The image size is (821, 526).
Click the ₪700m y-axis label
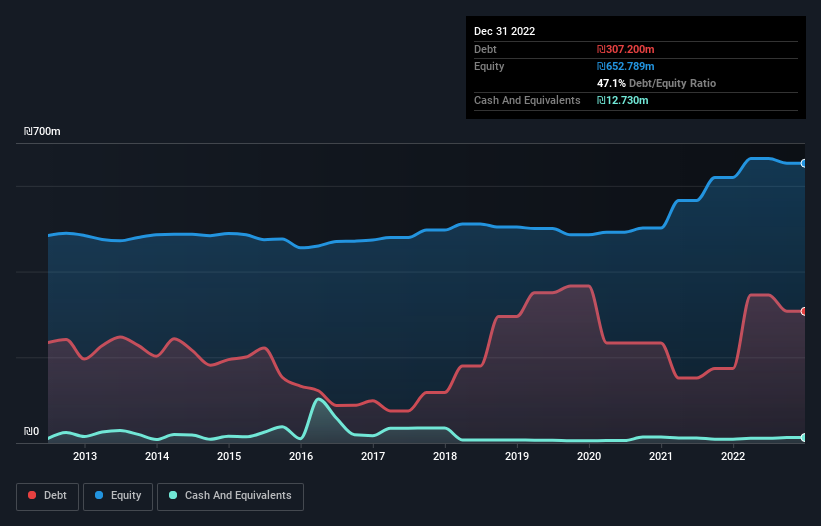(x=42, y=131)
